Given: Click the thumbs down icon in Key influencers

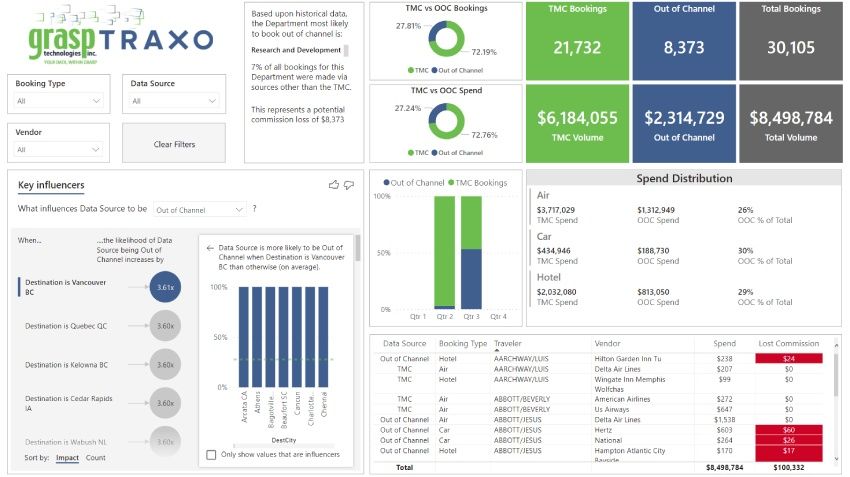Looking at the screenshot, I should [349, 185].
